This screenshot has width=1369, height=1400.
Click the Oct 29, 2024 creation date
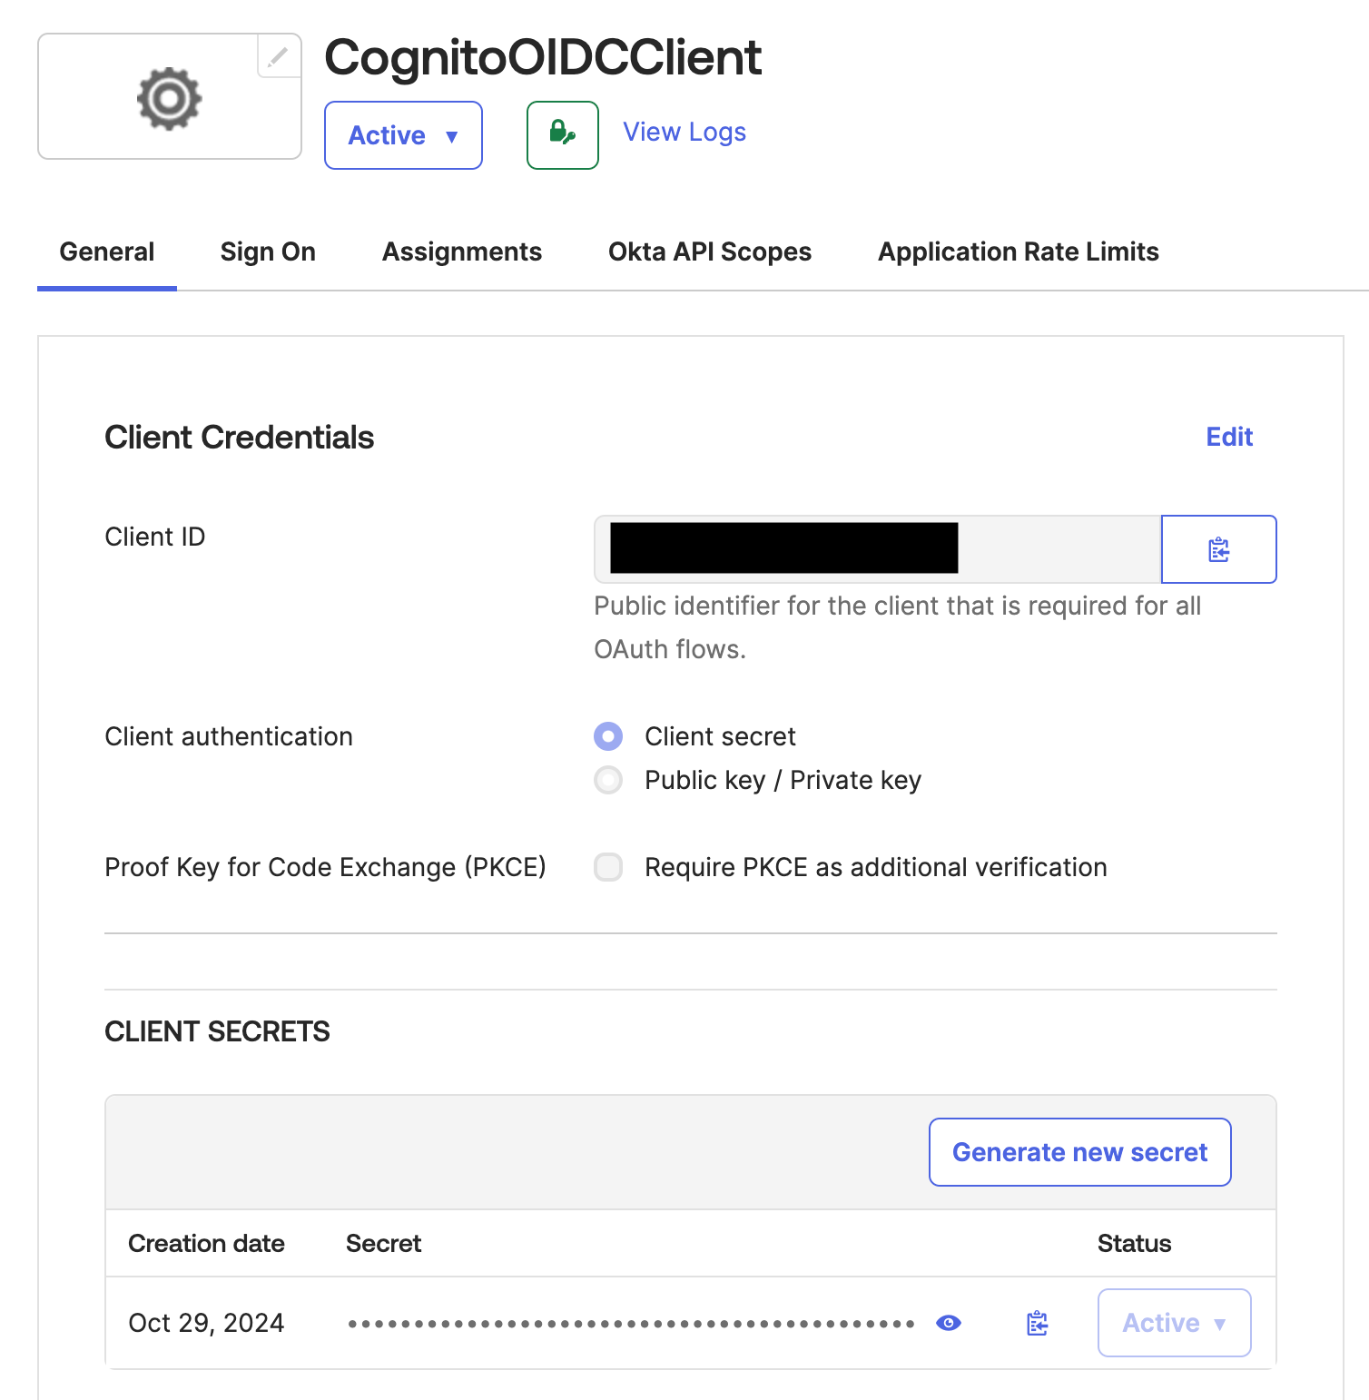pyautogui.click(x=206, y=1323)
